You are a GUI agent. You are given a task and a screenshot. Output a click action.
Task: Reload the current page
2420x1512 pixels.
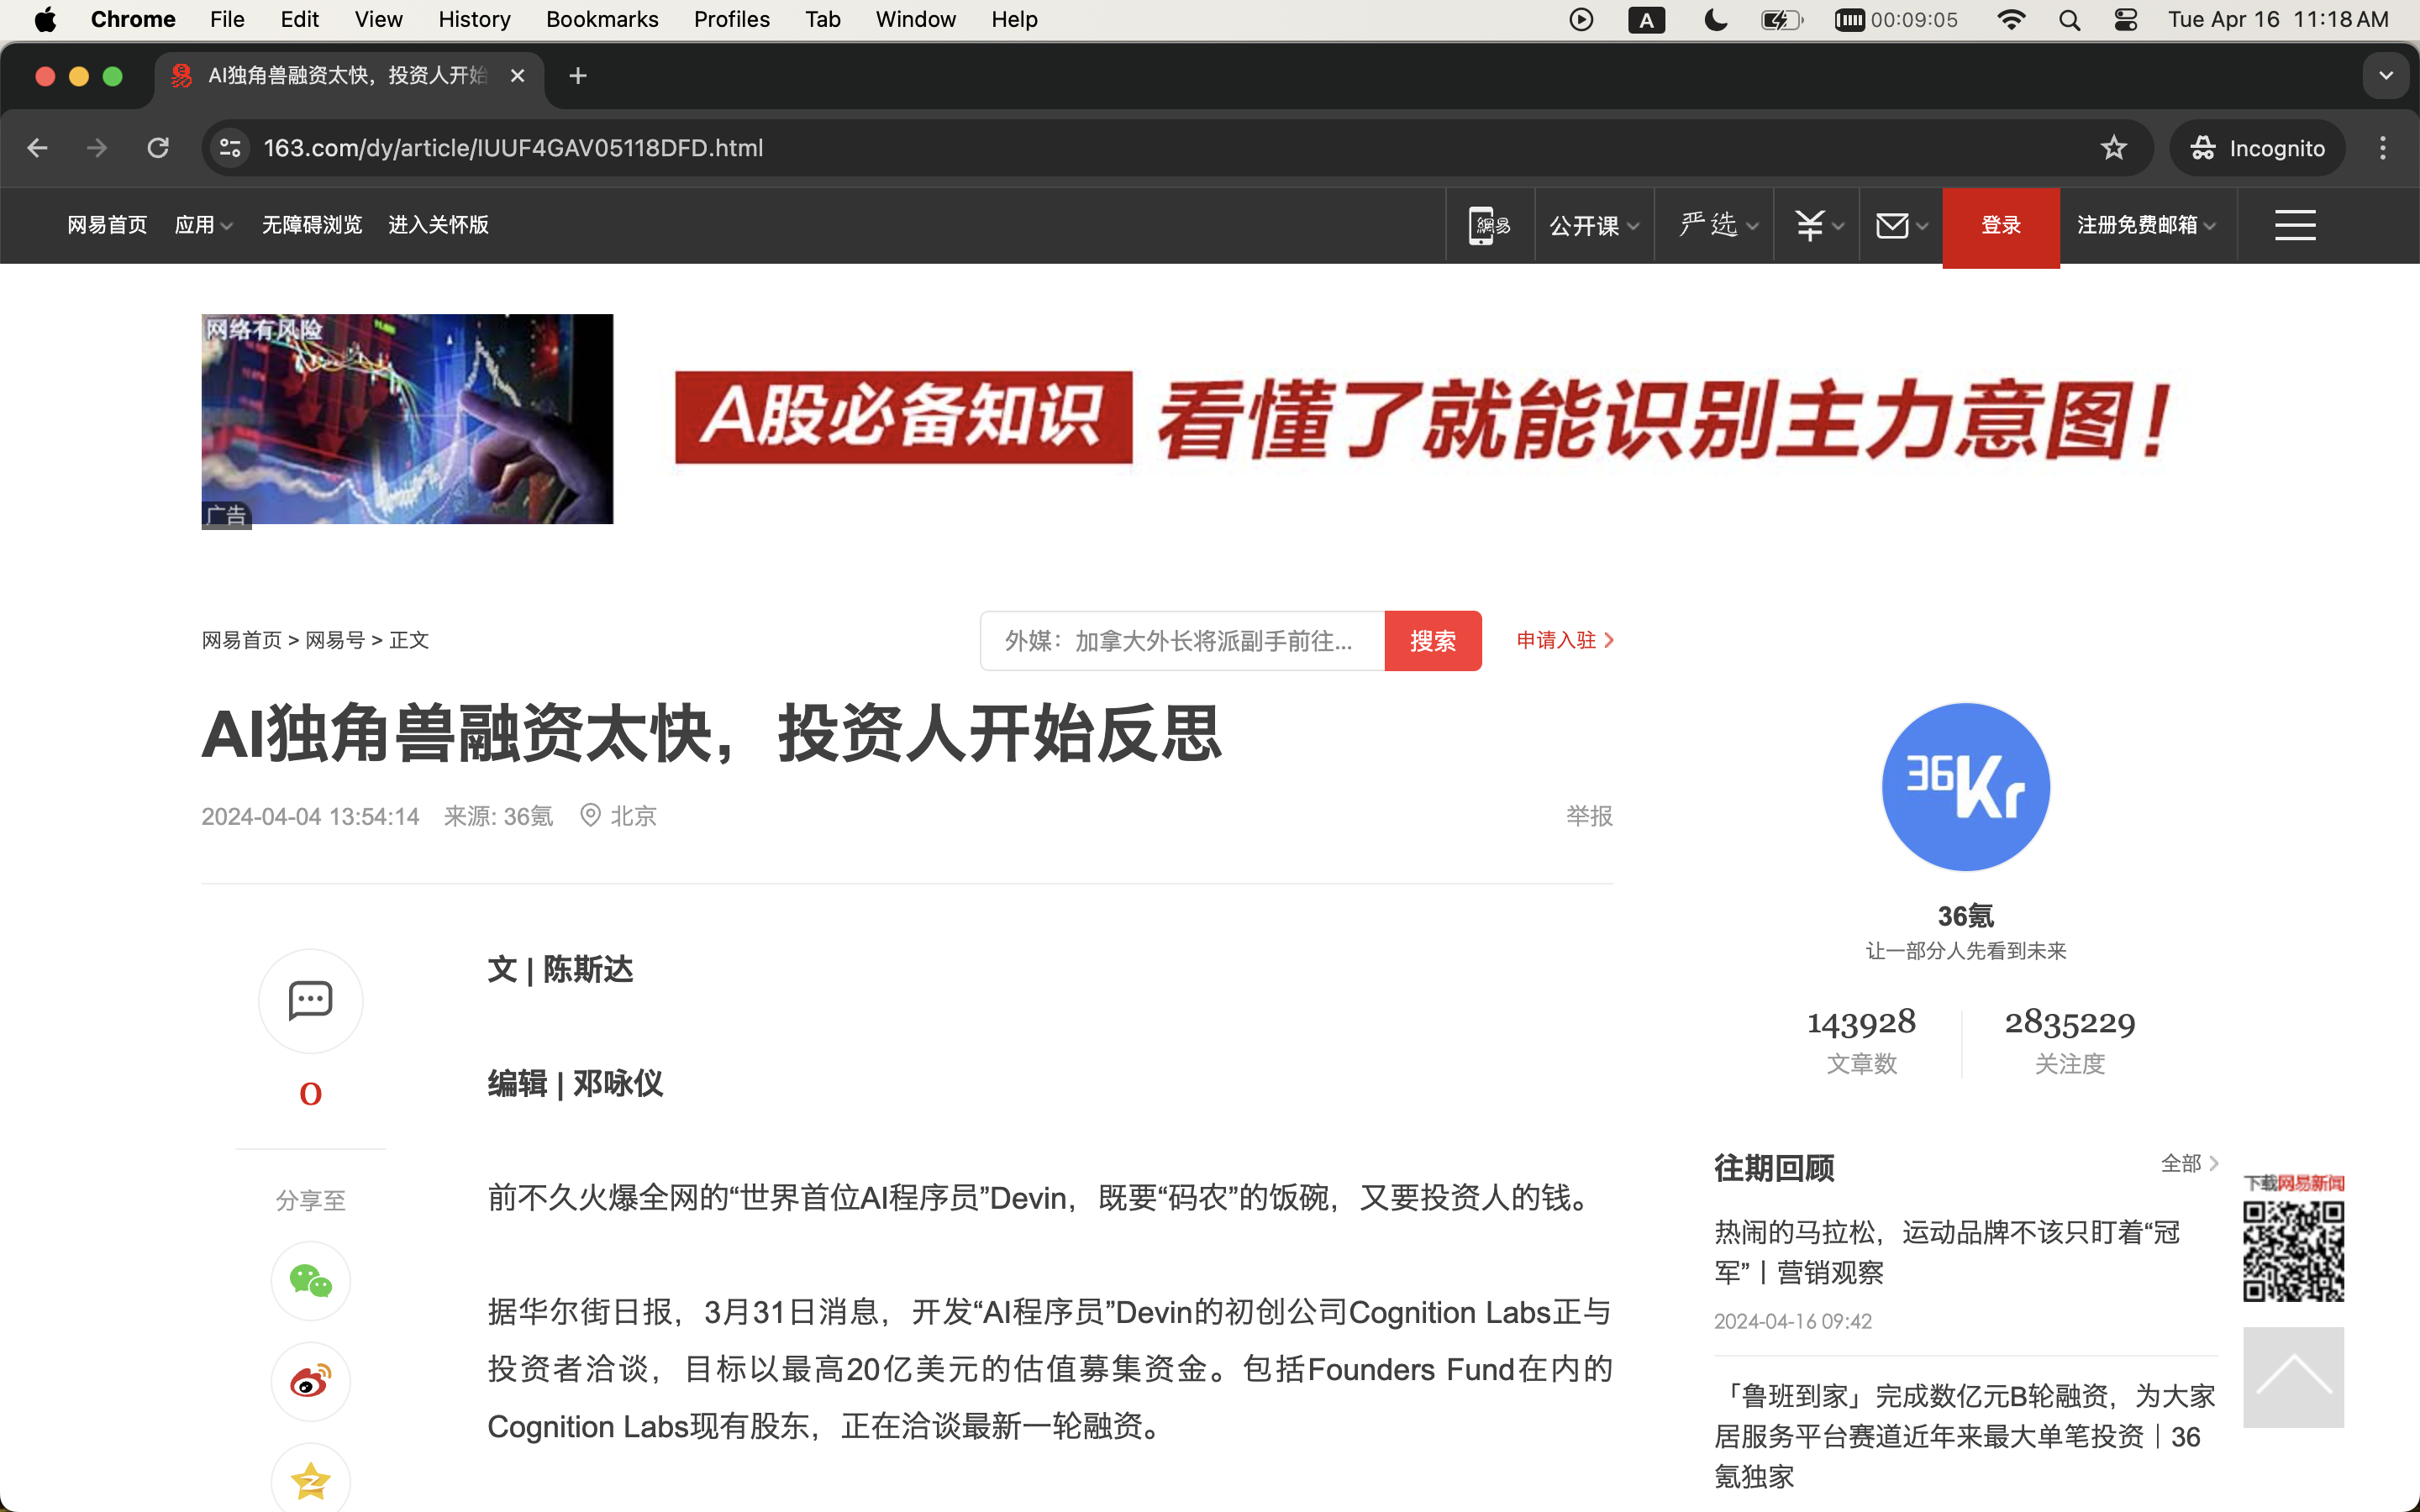(158, 148)
